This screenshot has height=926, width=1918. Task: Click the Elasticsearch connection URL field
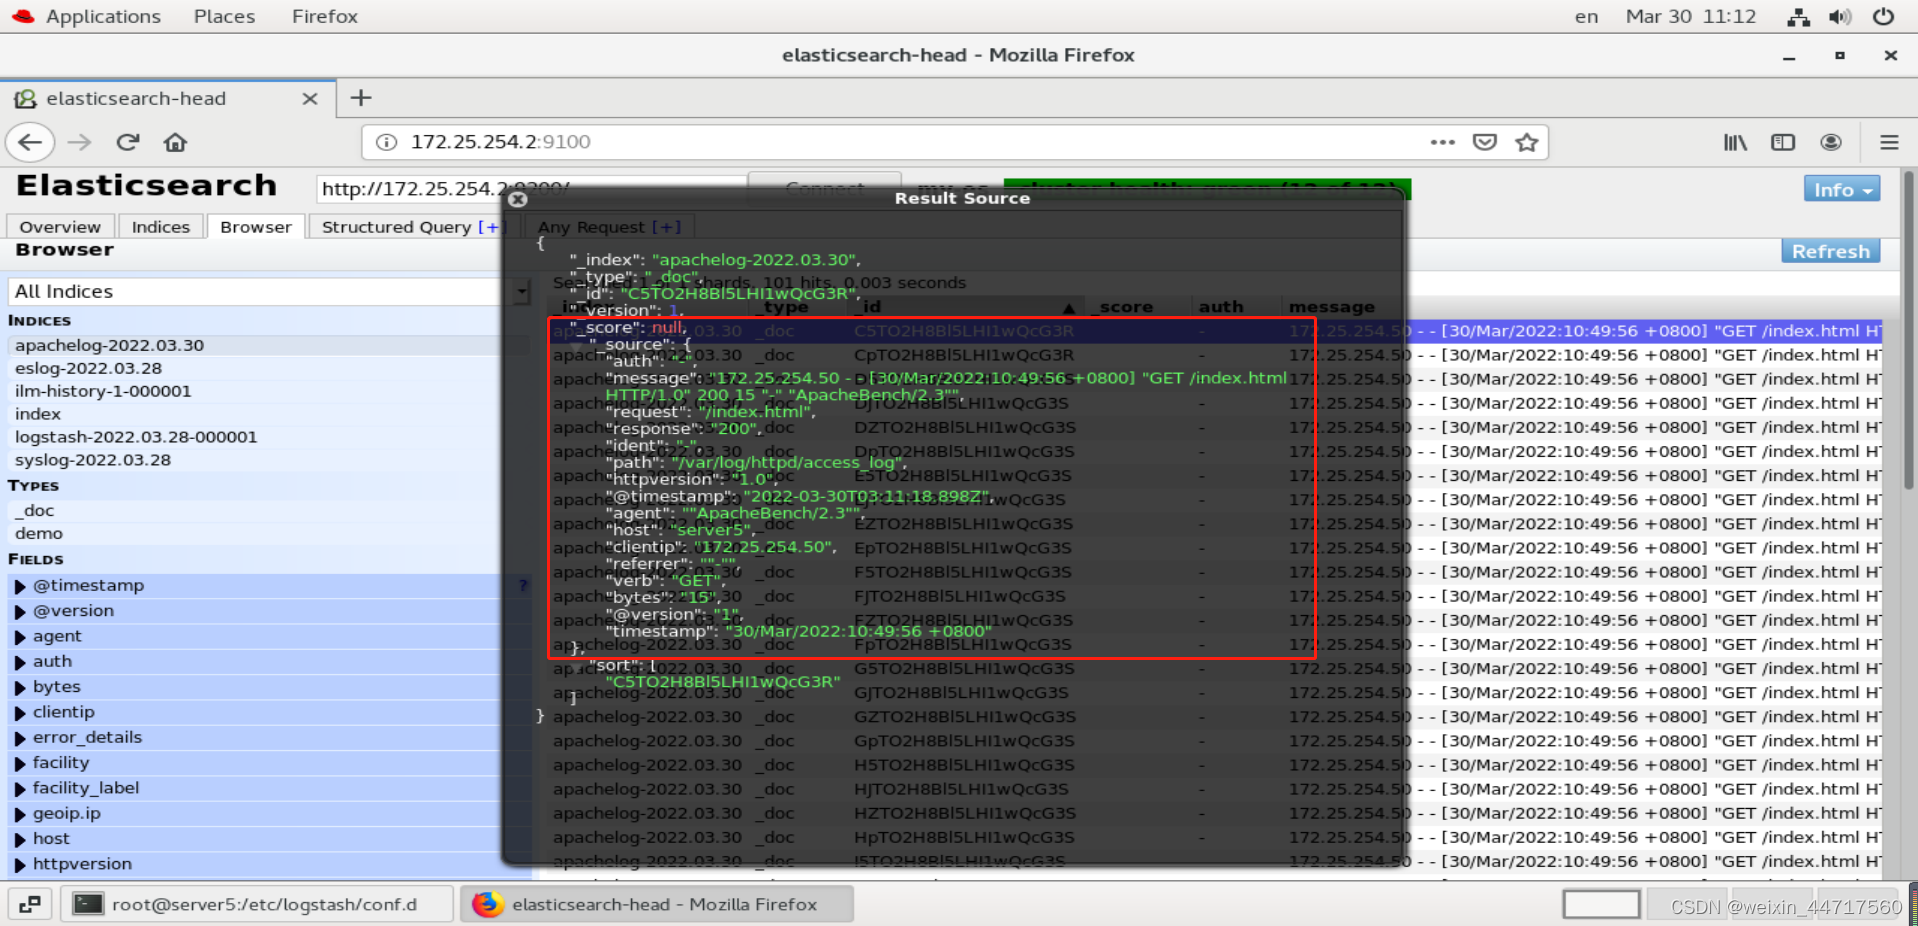[532, 189]
